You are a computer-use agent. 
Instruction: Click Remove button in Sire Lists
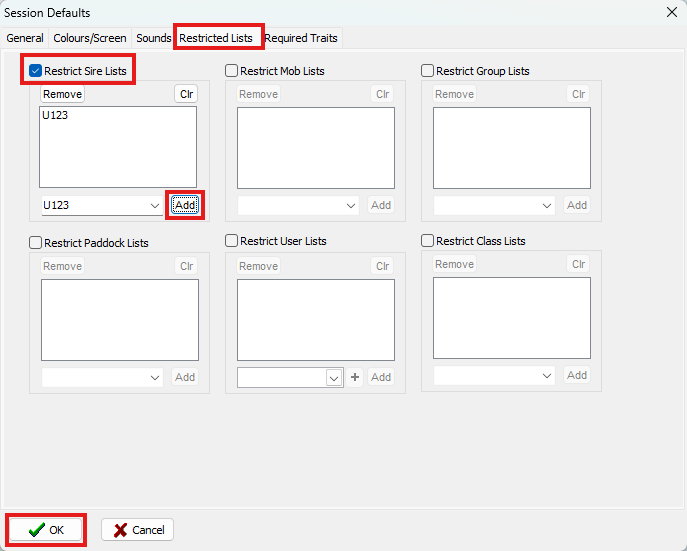(x=62, y=94)
